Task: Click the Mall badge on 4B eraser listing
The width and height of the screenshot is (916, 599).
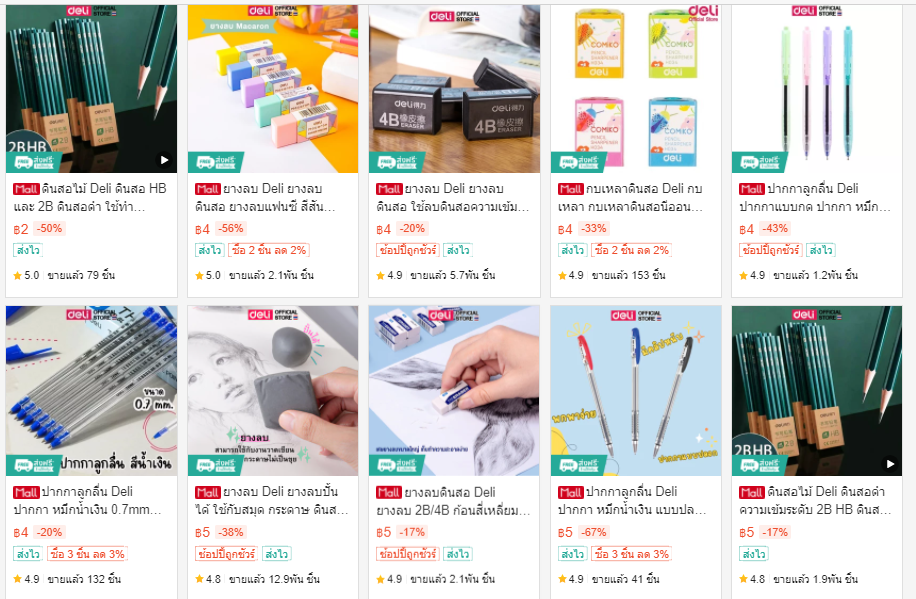Action: point(388,189)
